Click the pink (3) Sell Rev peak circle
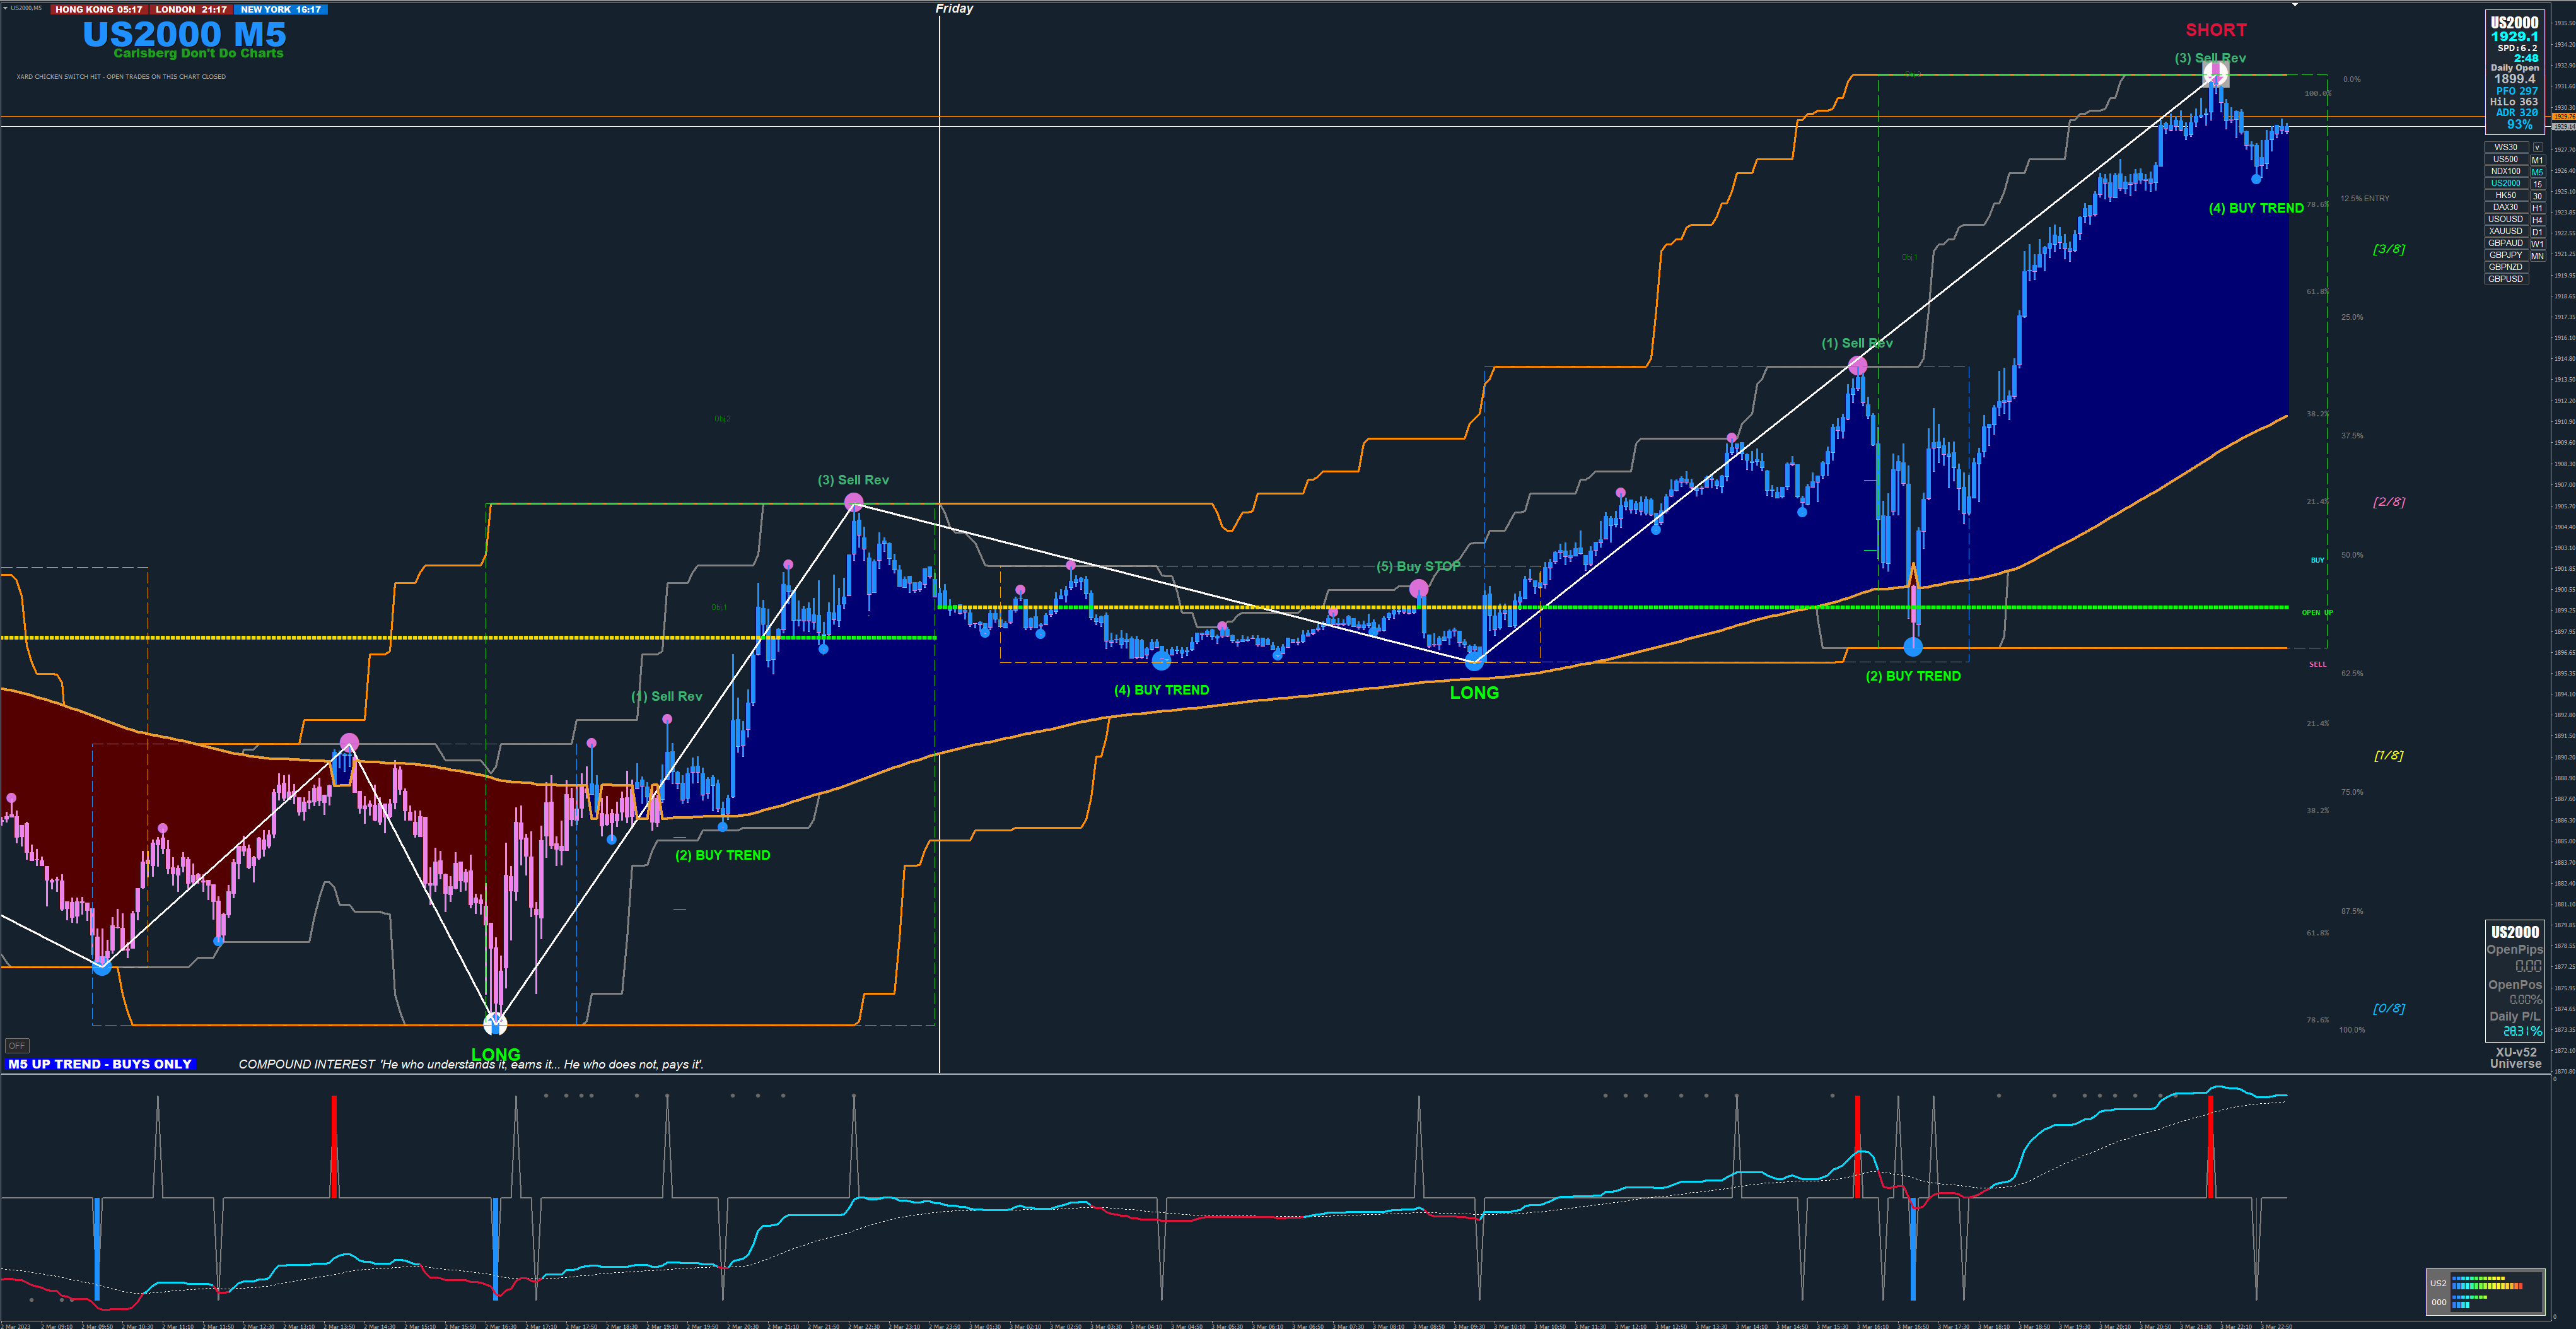2576x1329 pixels. point(853,502)
